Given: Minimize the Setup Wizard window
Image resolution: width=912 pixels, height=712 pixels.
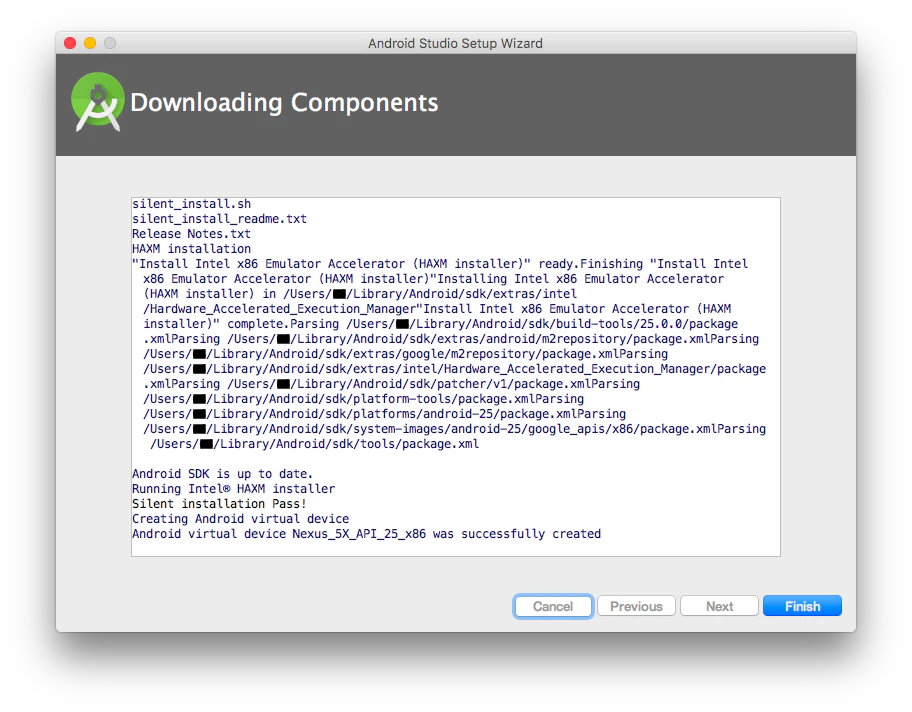Looking at the screenshot, I should pyautogui.click(x=90, y=43).
